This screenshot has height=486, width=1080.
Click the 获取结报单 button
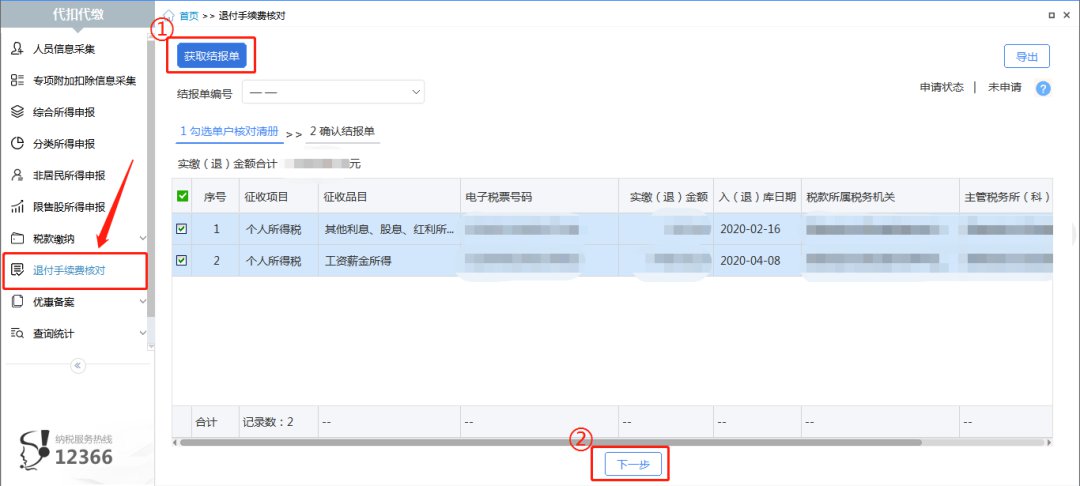[x=211, y=56]
